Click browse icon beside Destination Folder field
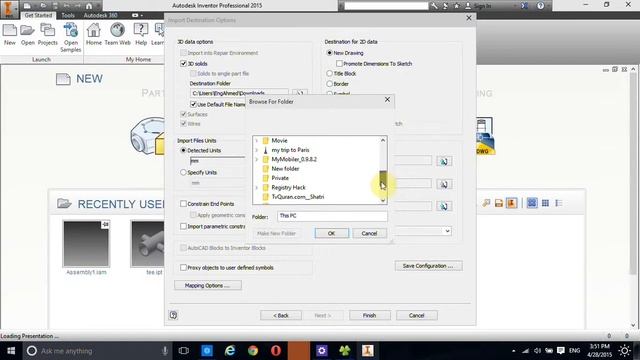The height and width of the screenshot is (360, 640). [300, 93]
